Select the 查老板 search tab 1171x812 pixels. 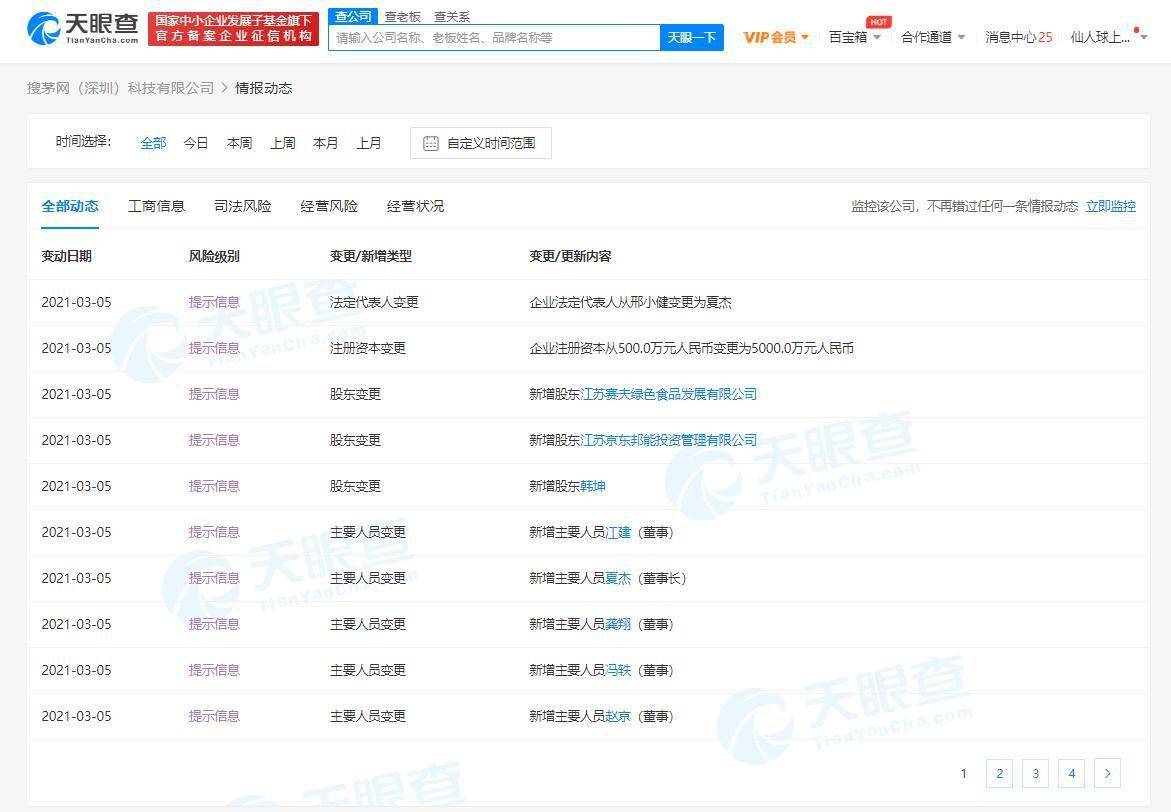click(403, 16)
